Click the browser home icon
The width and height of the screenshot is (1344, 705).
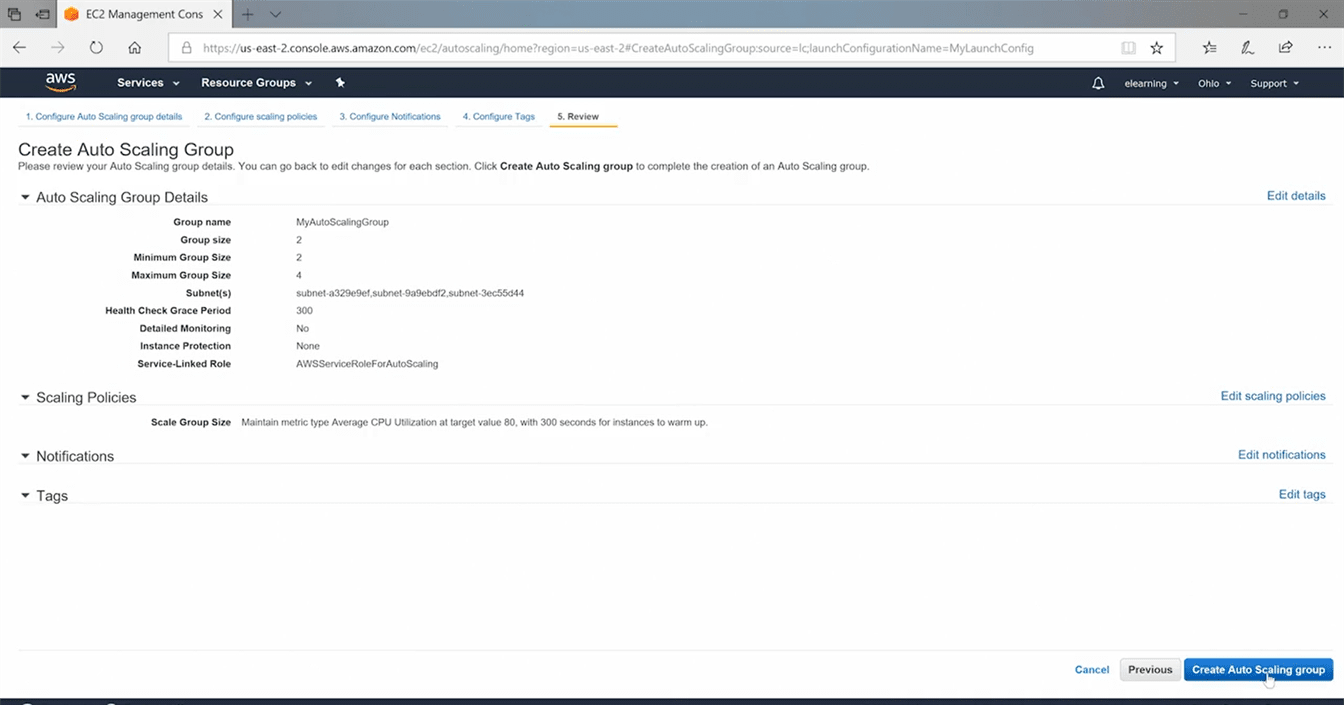[x=135, y=47]
